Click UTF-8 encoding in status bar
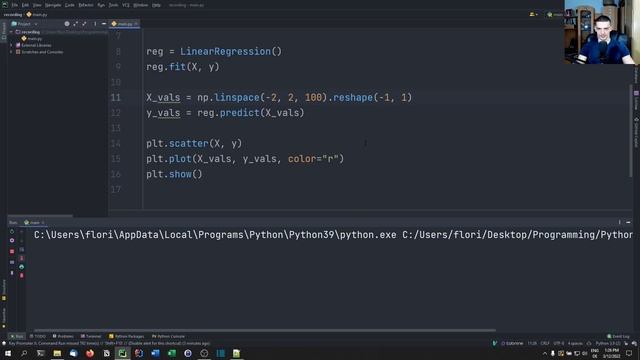This screenshot has height=360, width=640. click(558, 344)
